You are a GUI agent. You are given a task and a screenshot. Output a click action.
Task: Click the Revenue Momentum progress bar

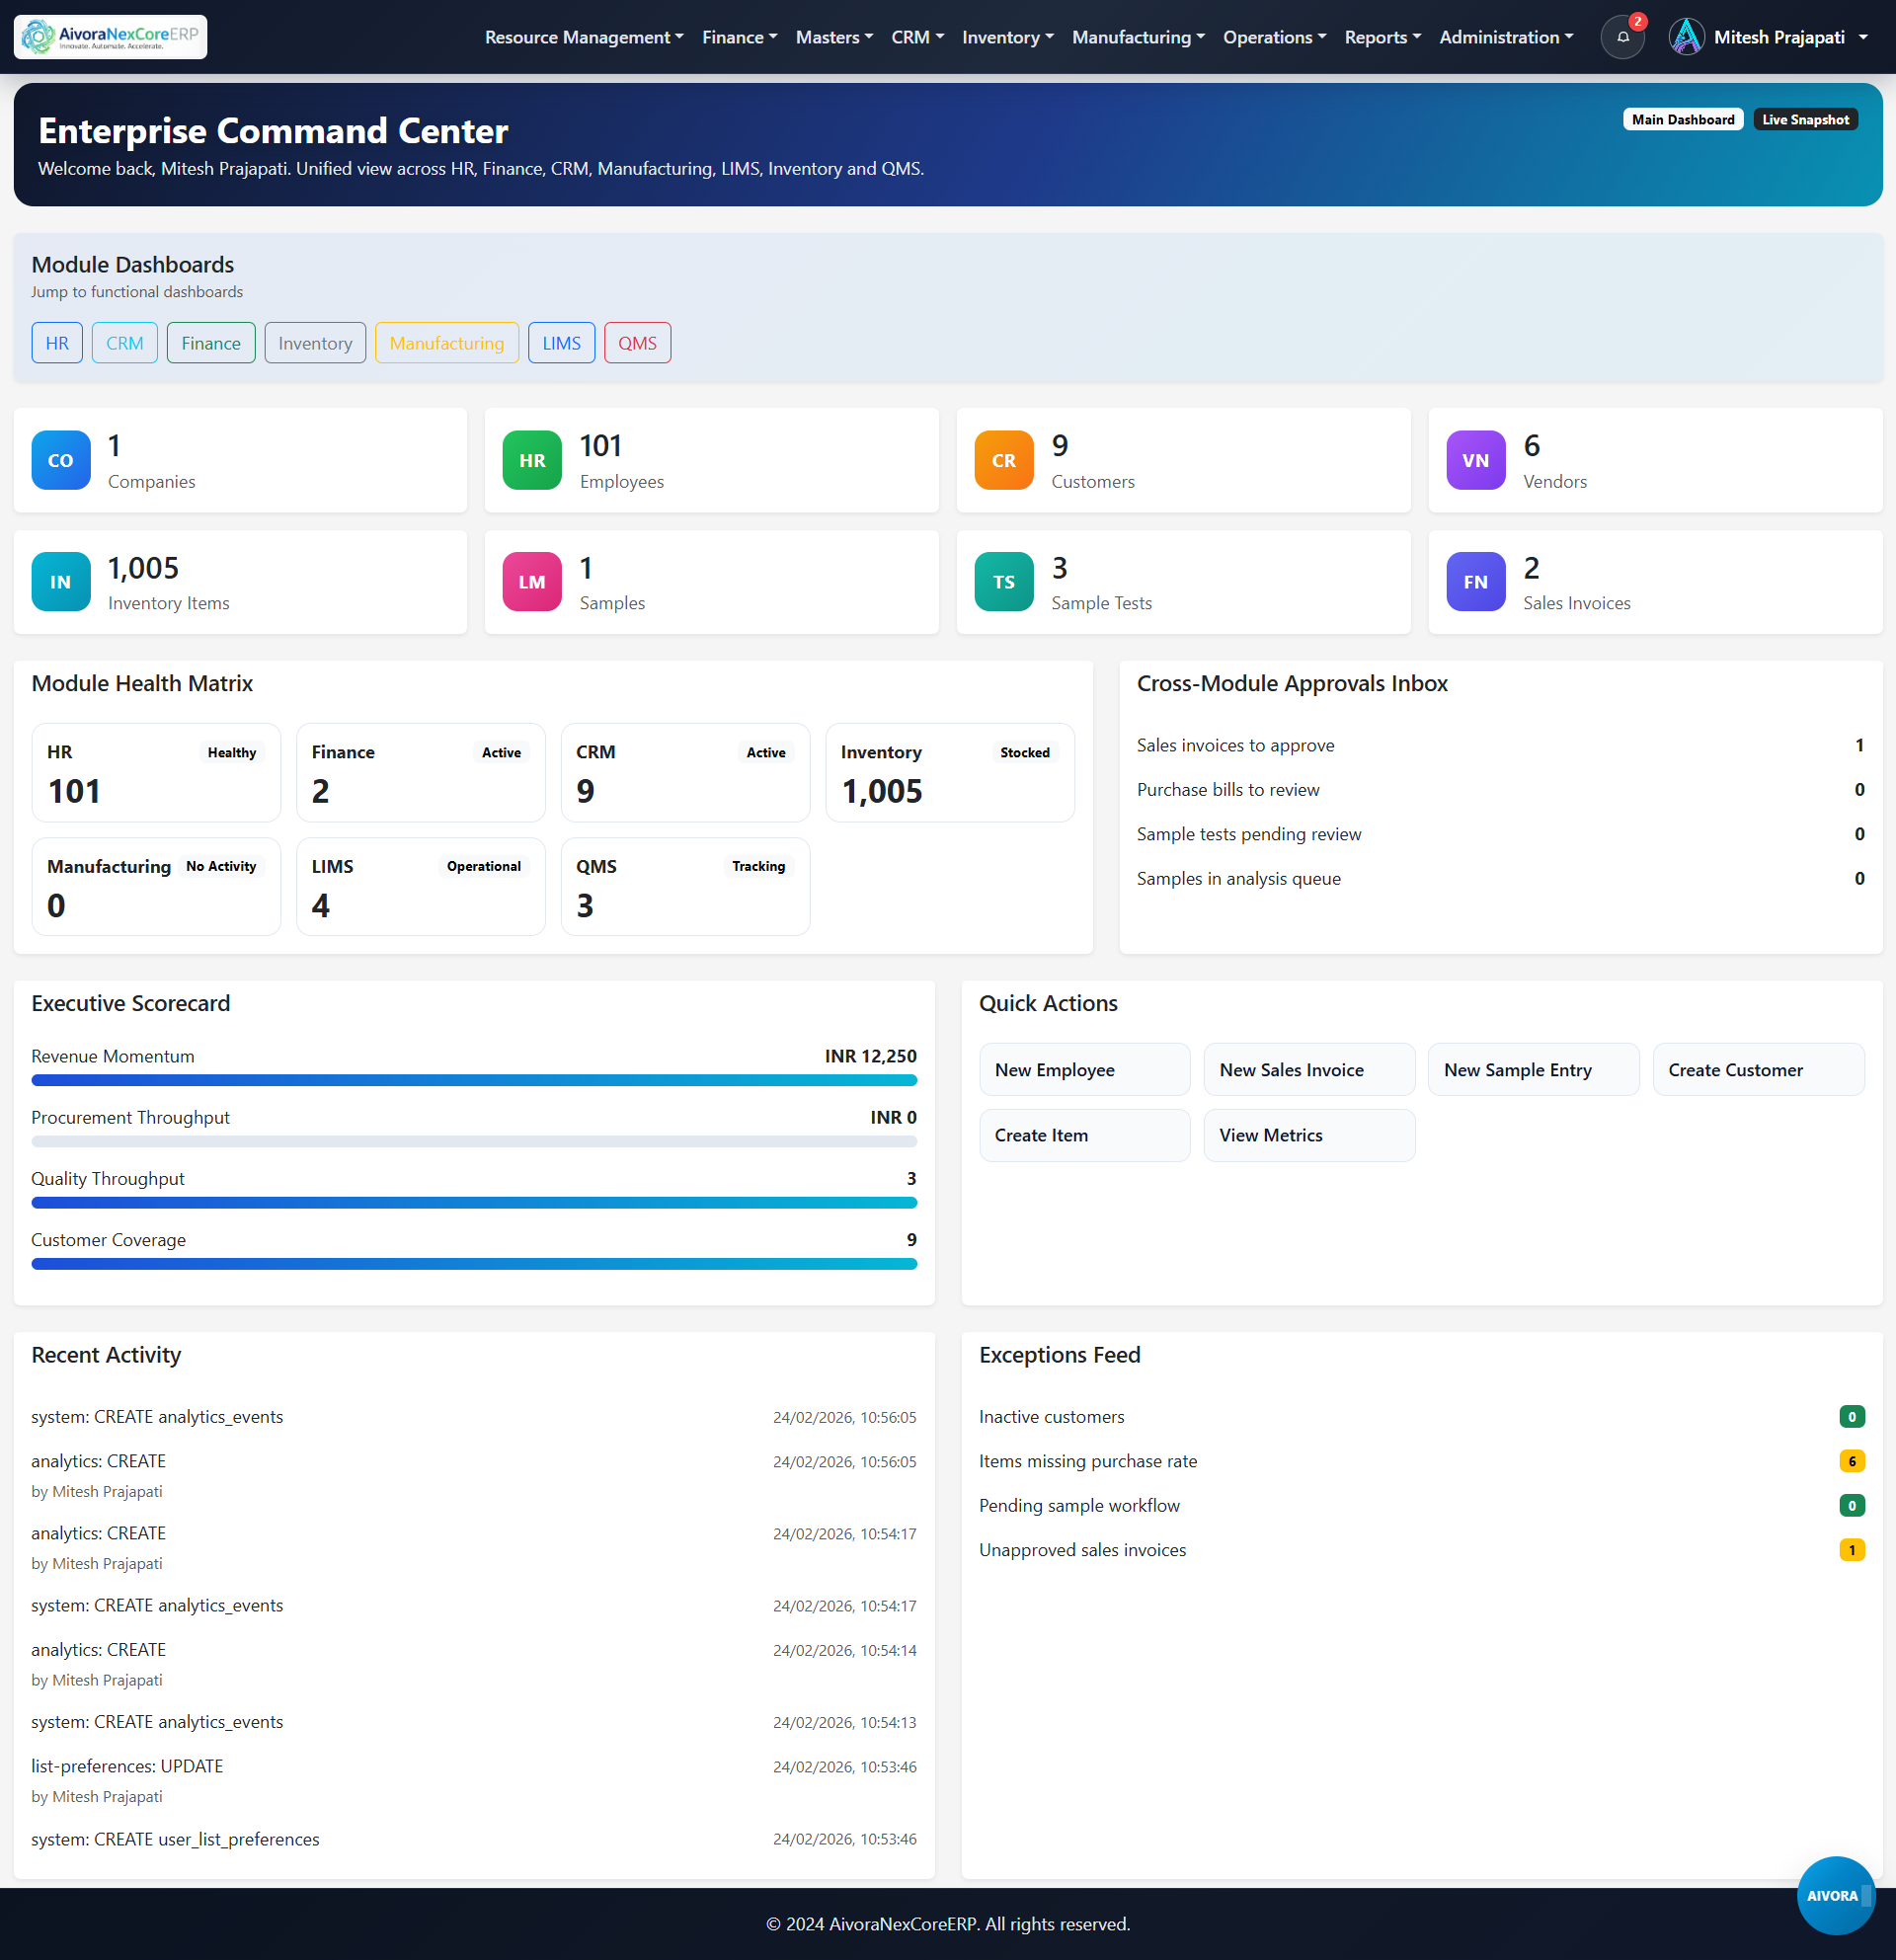pyautogui.click(x=474, y=1080)
